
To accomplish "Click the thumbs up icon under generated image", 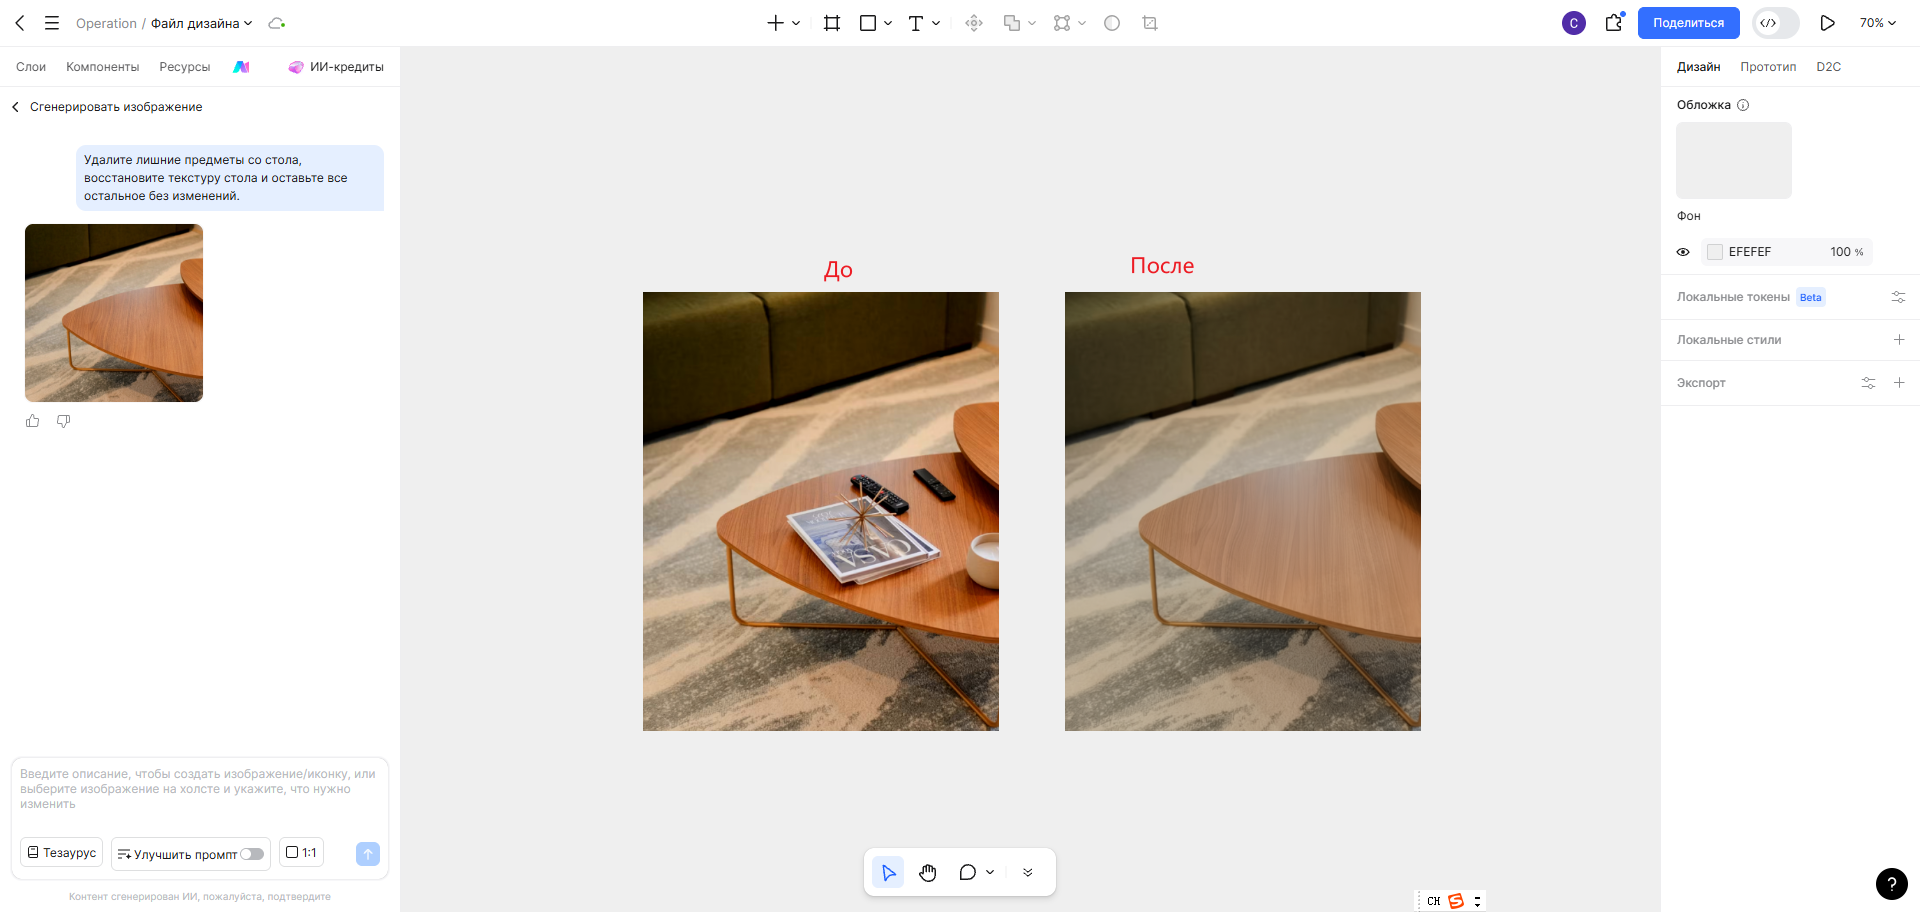I will pyautogui.click(x=33, y=421).
